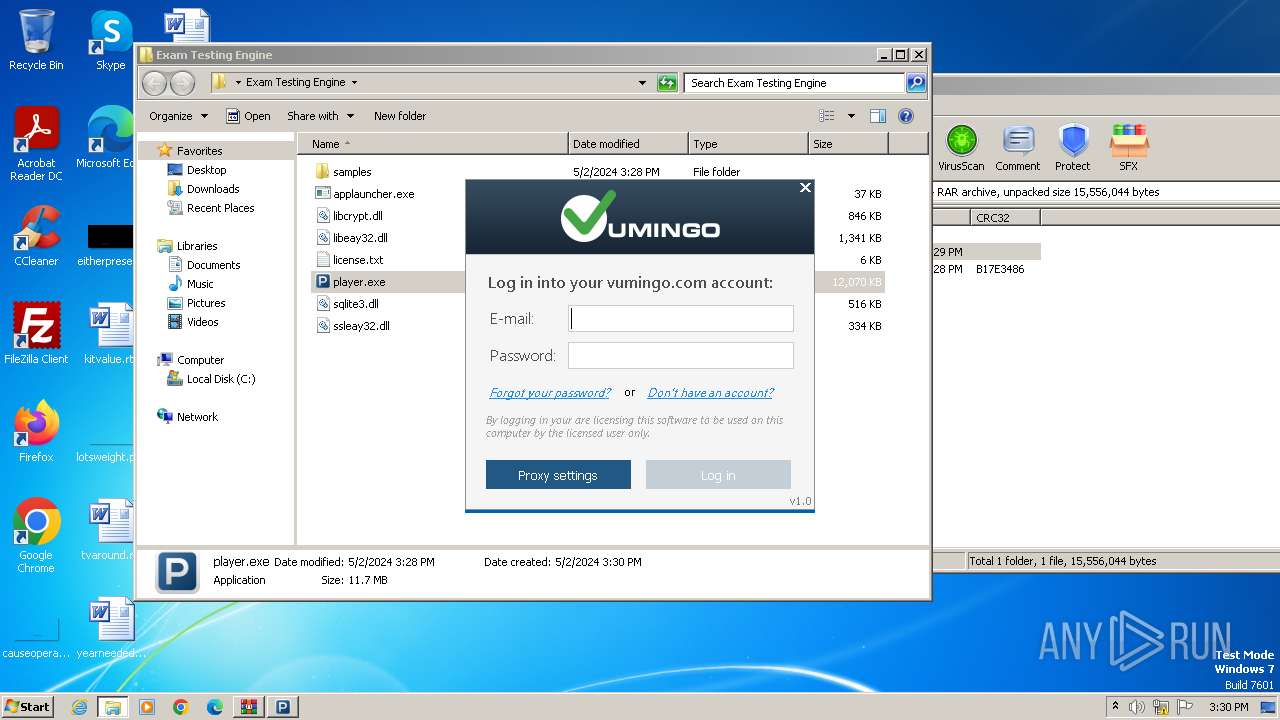Open Internet Explorer from the taskbar
The width and height of the screenshot is (1280, 720).
click(x=79, y=707)
